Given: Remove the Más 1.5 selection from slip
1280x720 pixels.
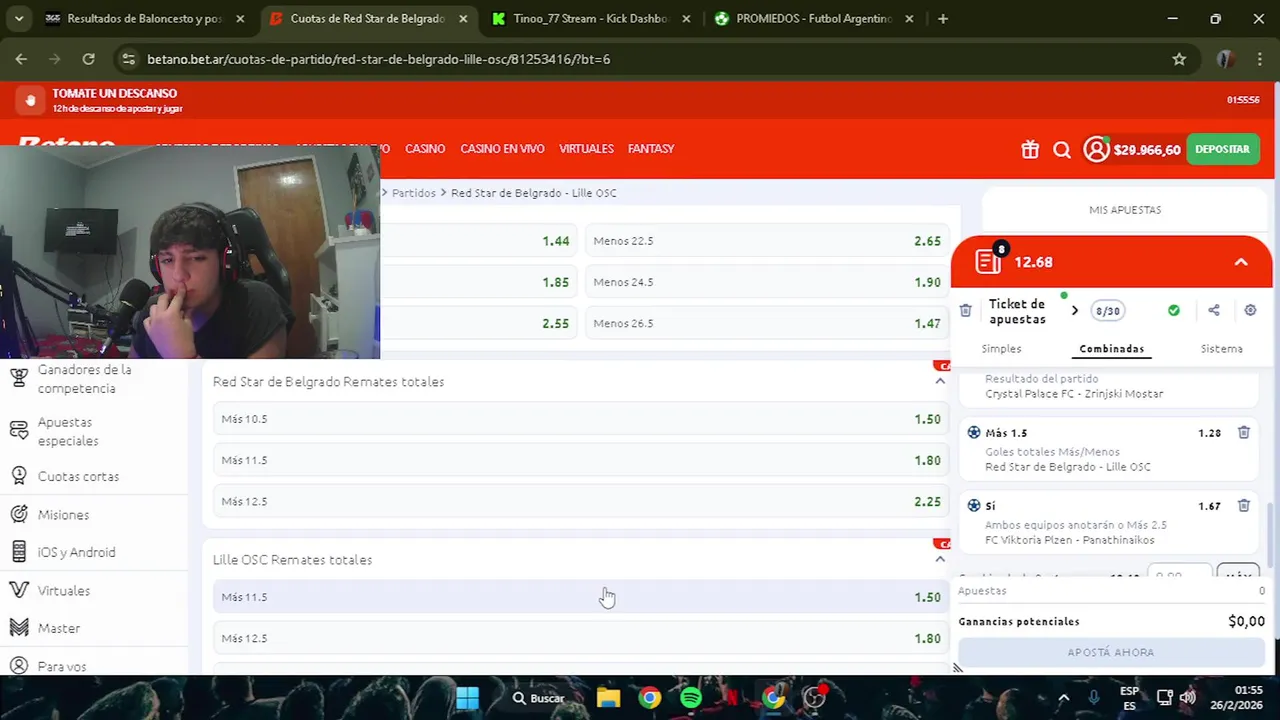Looking at the screenshot, I should (1244, 433).
